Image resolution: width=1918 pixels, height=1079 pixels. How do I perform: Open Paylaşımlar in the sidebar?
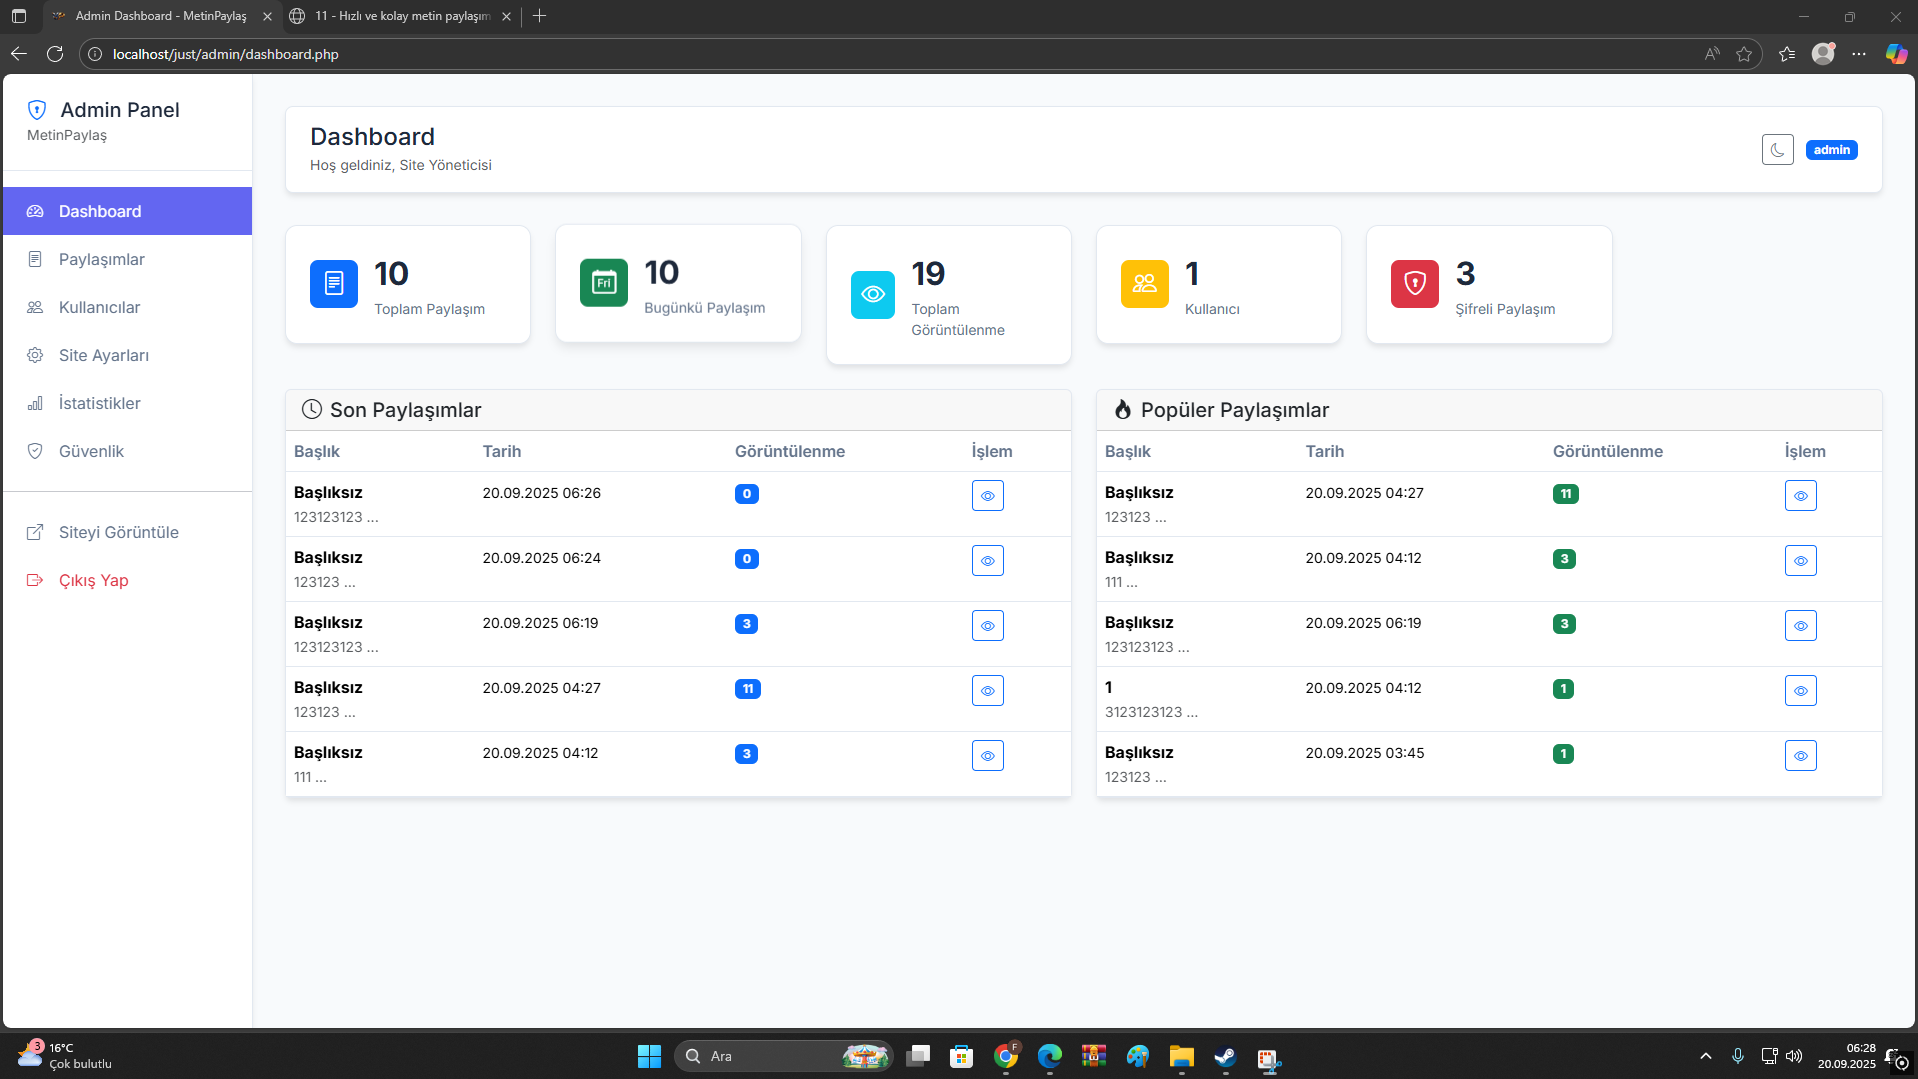tap(101, 260)
